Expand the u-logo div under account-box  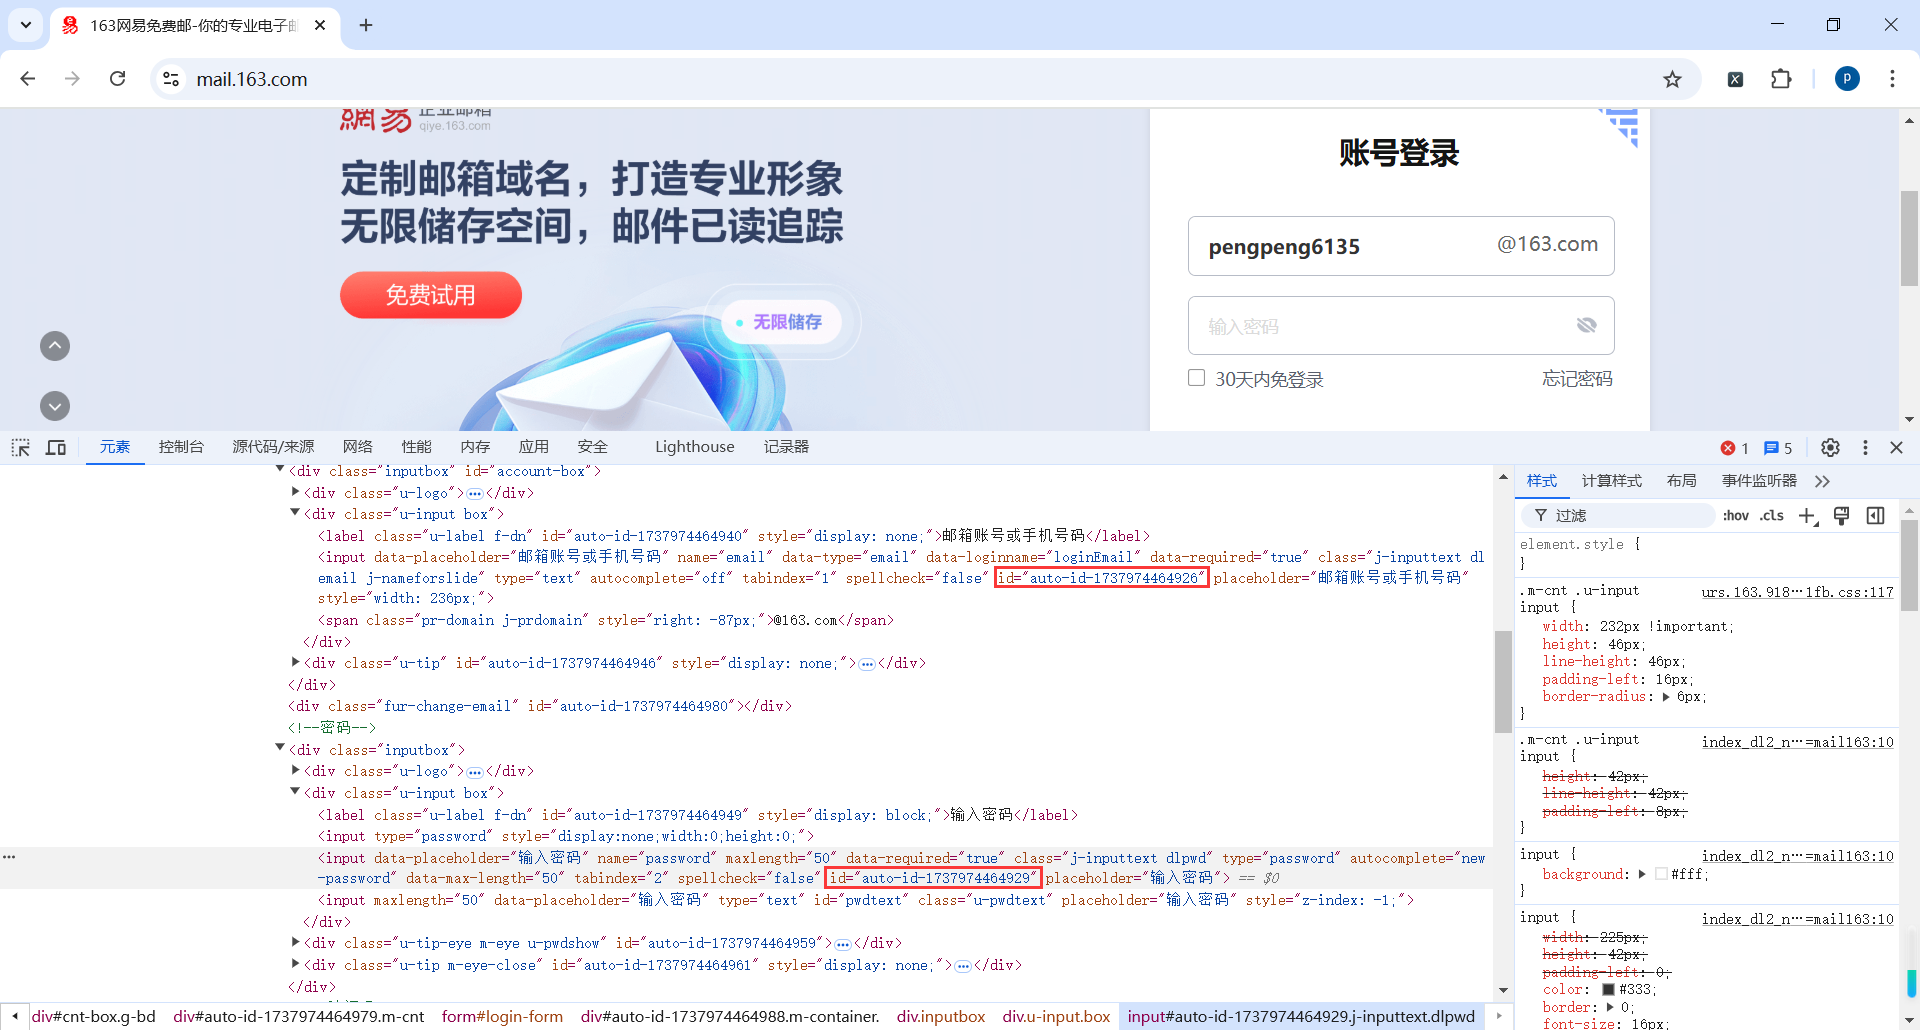pyautogui.click(x=295, y=492)
